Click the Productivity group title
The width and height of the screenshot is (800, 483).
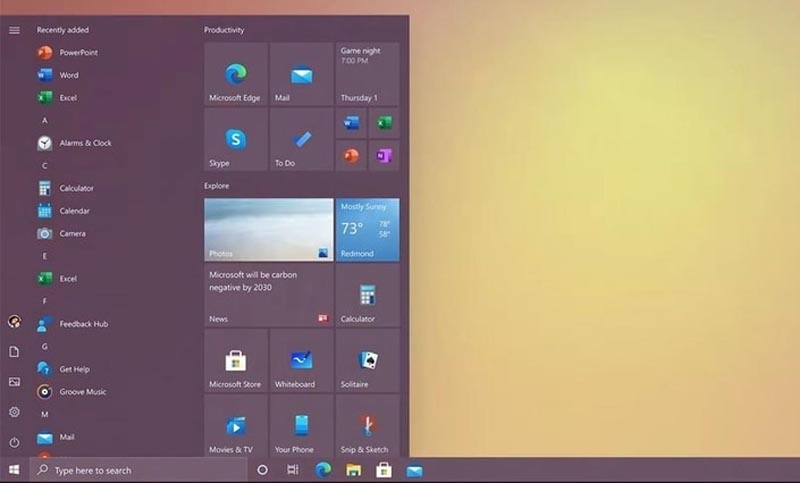pyautogui.click(x=224, y=30)
